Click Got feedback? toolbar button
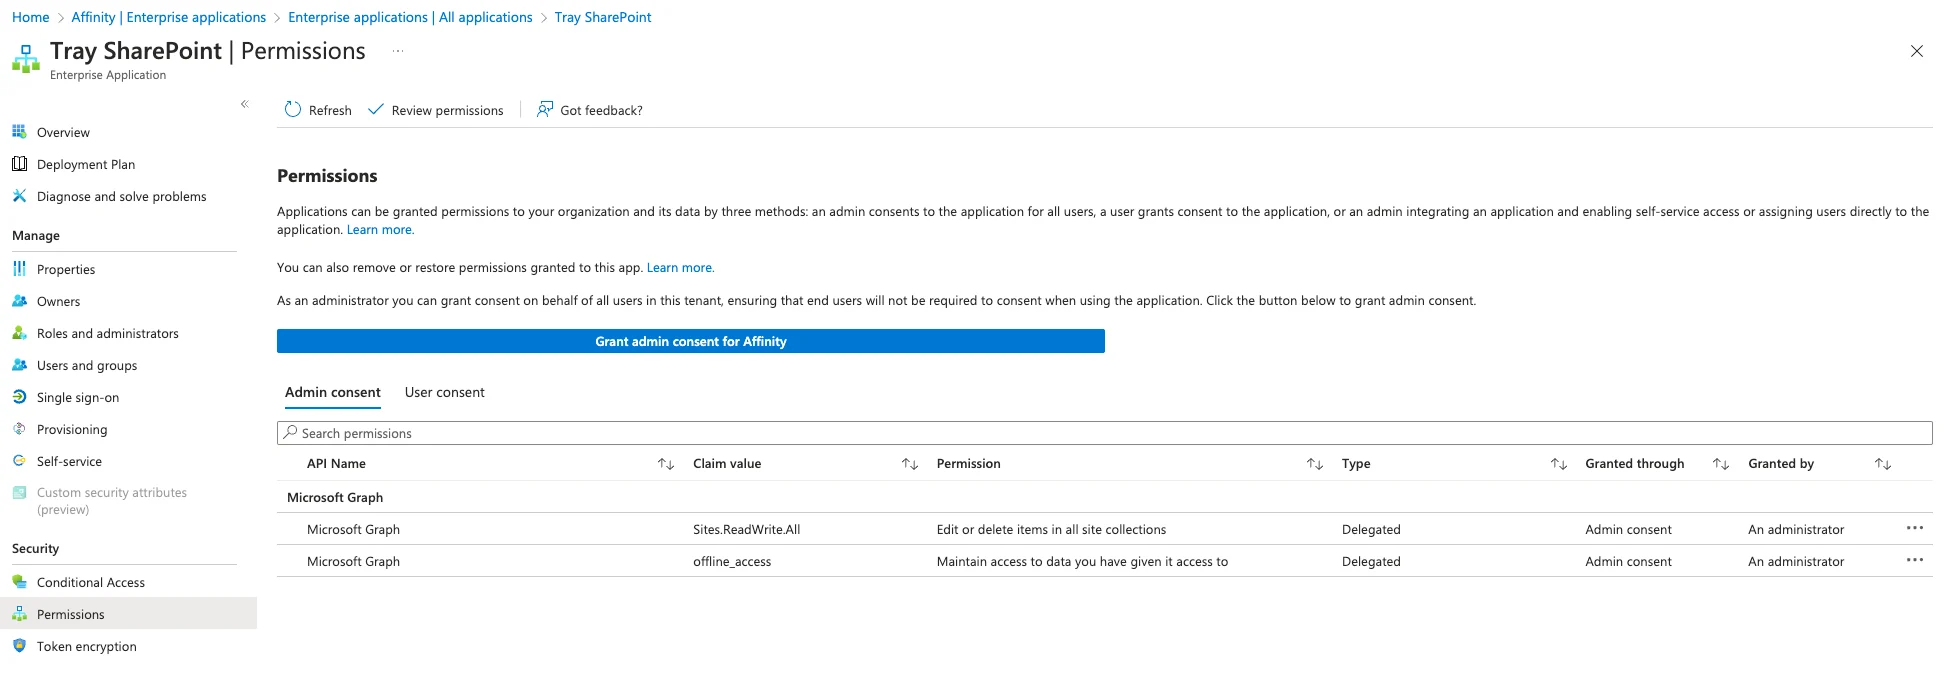 (x=590, y=110)
